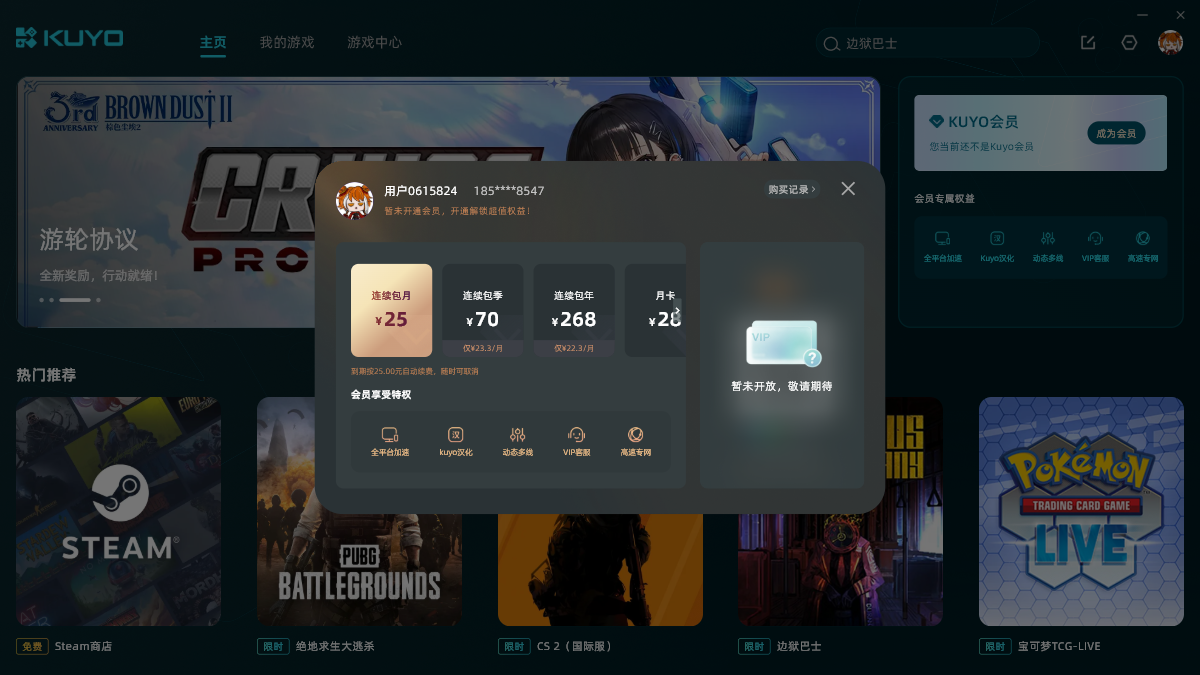Image resolution: width=1200 pixels, height=675 pixels.
Task: Click the KUYO会员 diamond icon
Action: pyautogui.click(x=936, y=121)
